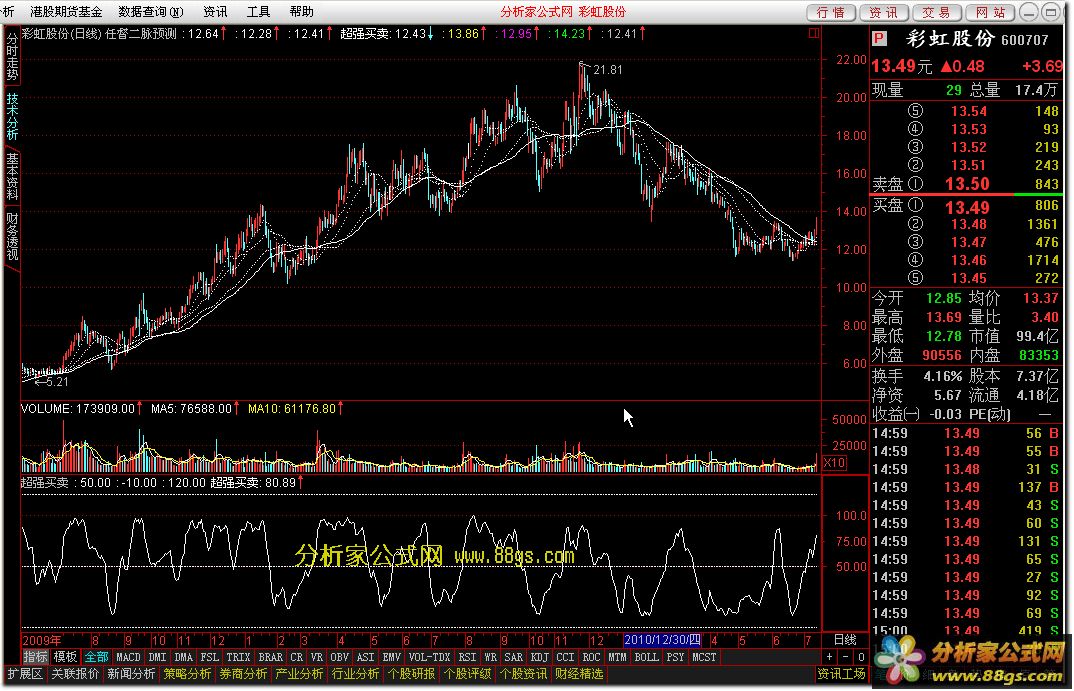Select the VOL-TDX indicator
This screenshot has height=691, width=1074.
point(429,657)
